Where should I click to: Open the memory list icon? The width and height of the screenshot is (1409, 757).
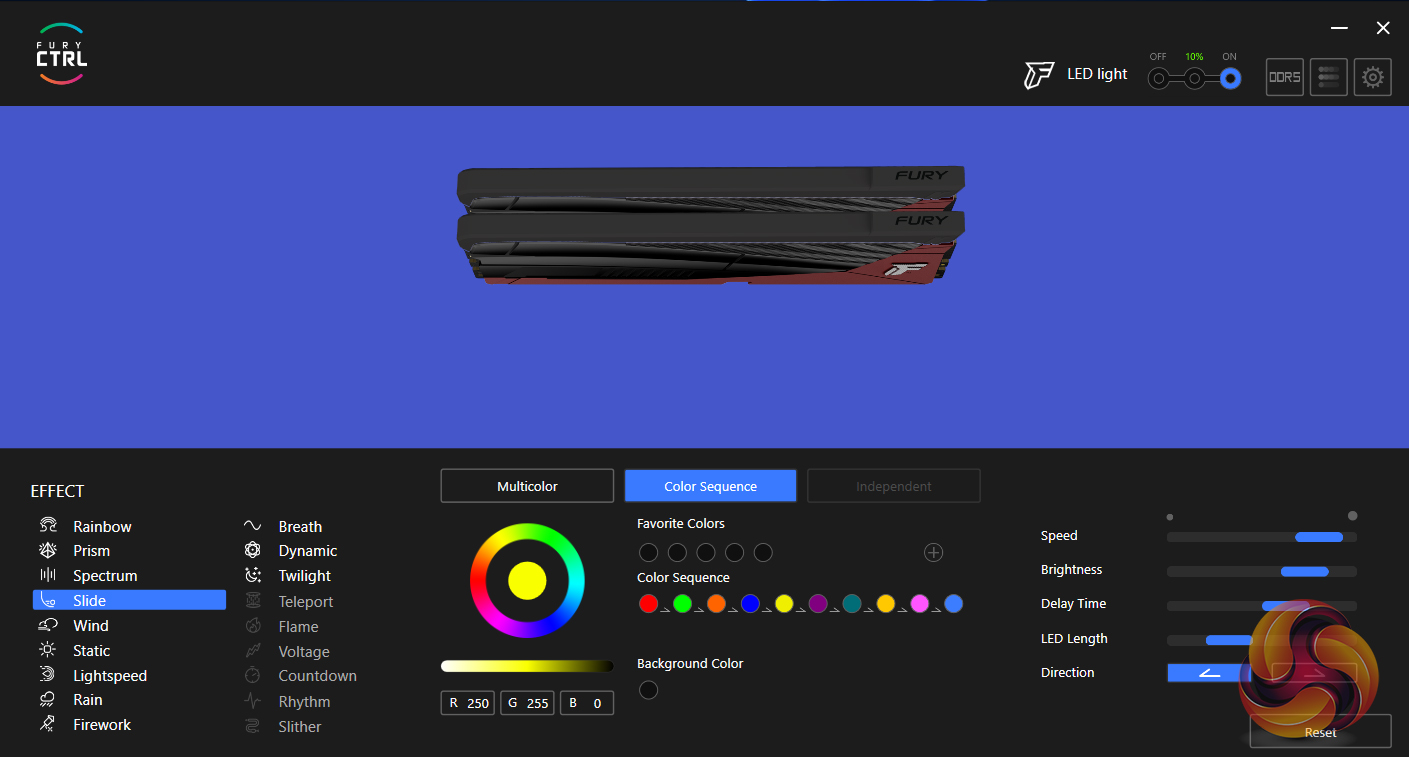[1328, 77]
